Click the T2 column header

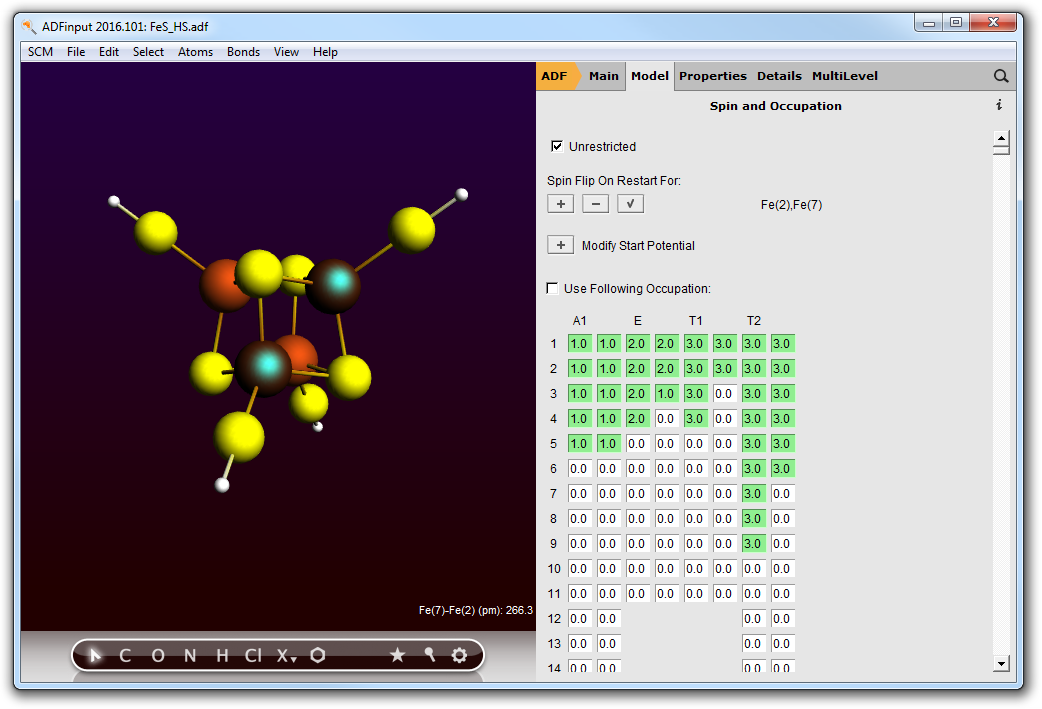754,321
